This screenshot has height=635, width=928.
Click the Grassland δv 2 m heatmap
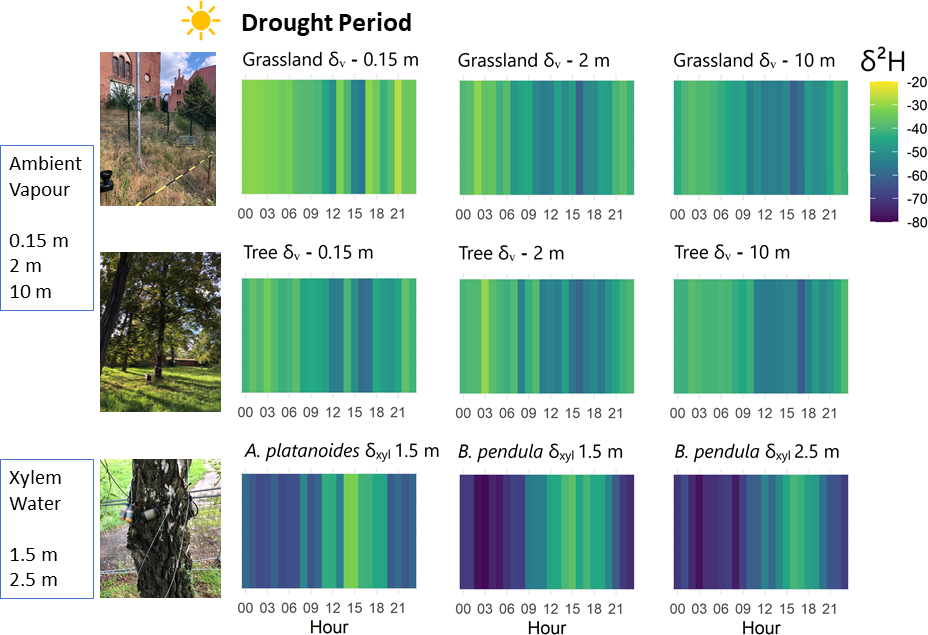point(545,137)
